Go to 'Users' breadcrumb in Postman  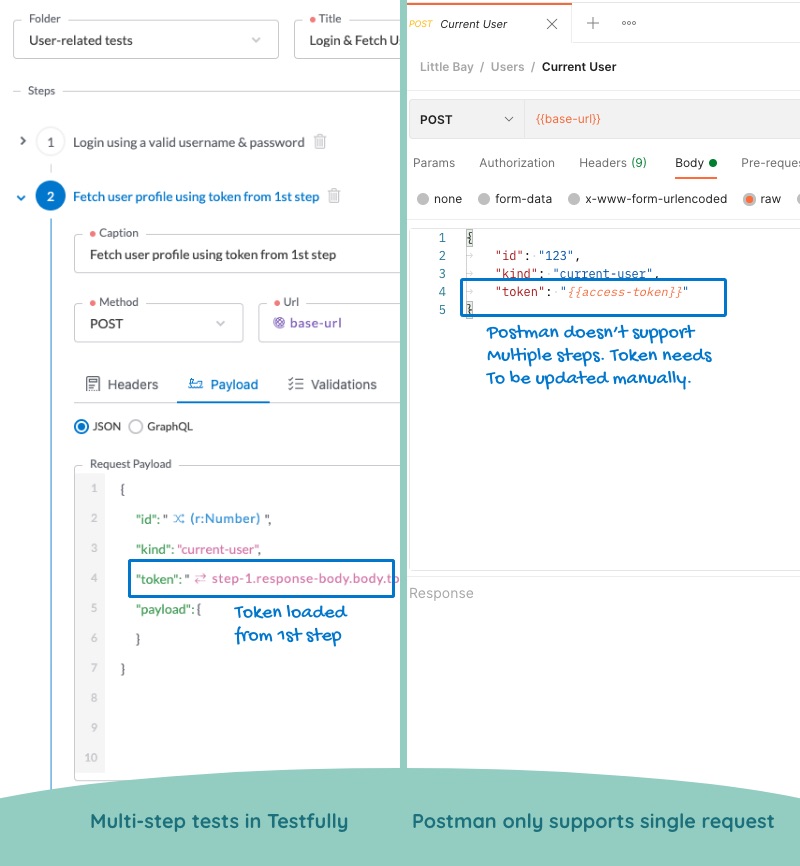[507, 67]
